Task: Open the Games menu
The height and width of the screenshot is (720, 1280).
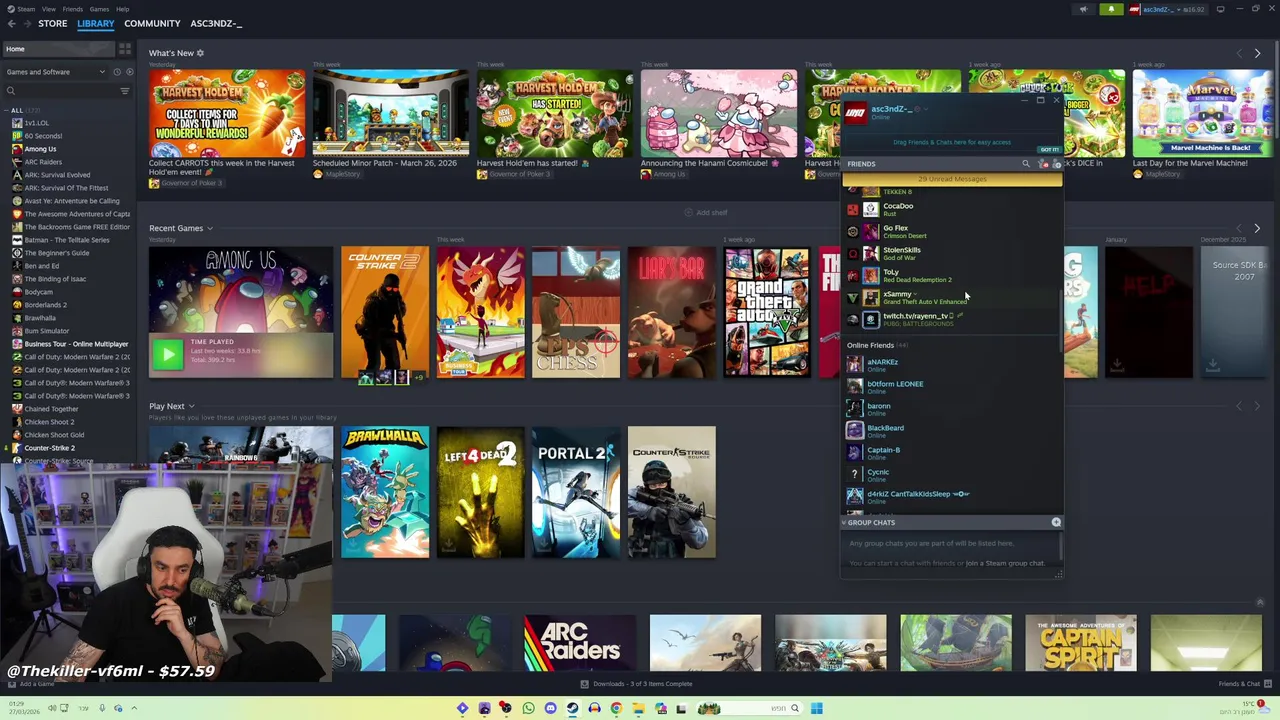Action: (x=99, y=9)
